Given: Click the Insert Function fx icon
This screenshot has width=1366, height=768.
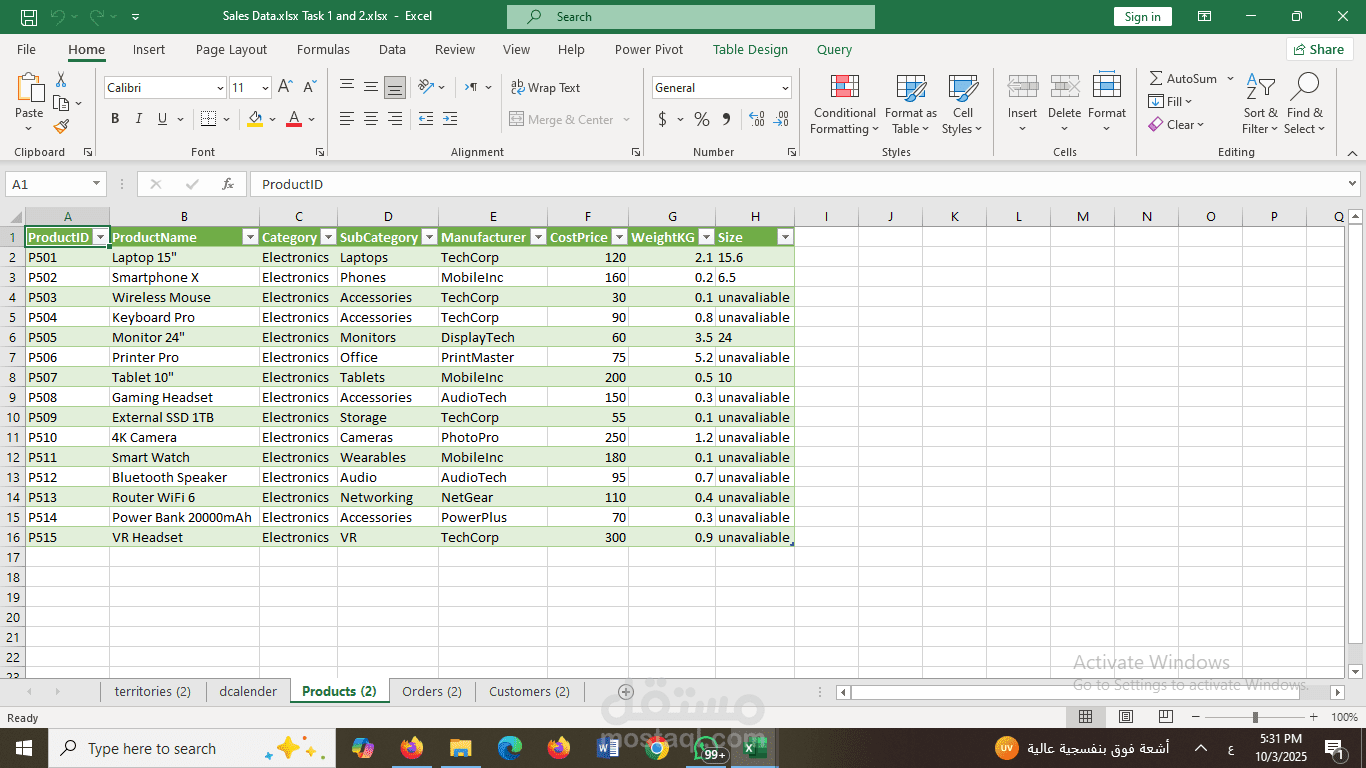Looking at the screenshot, I should 228,184.
